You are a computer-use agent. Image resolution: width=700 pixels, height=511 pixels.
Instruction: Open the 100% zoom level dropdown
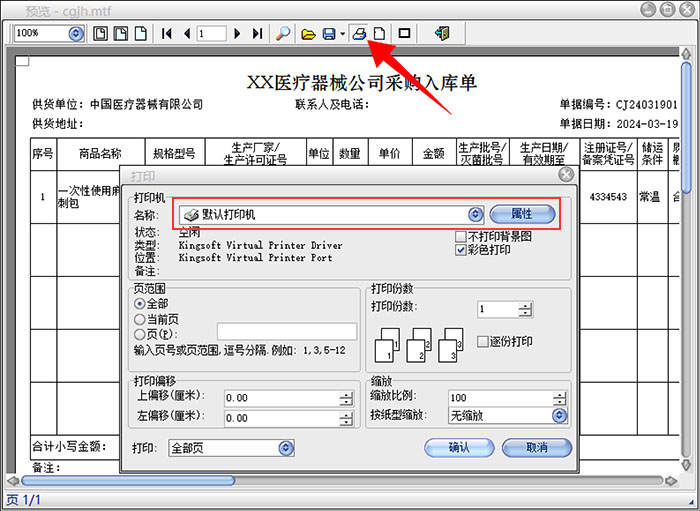tap(76, 33)
